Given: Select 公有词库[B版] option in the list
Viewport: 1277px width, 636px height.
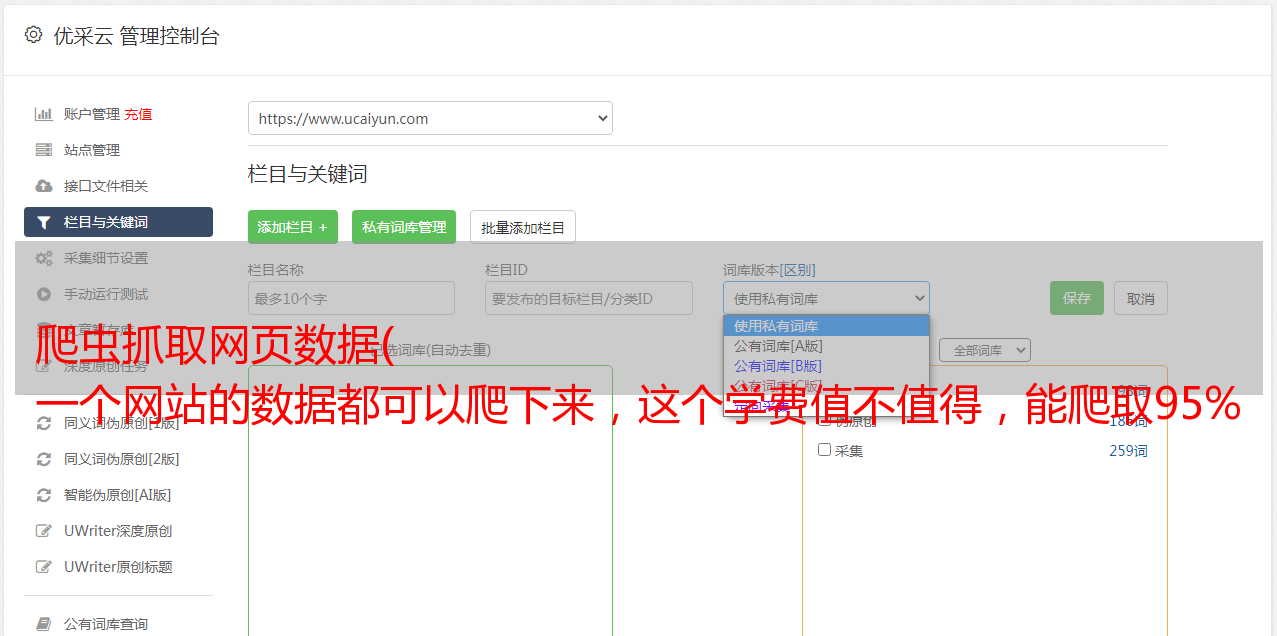Looking at the screenshot, I should (x=778, y=366).
